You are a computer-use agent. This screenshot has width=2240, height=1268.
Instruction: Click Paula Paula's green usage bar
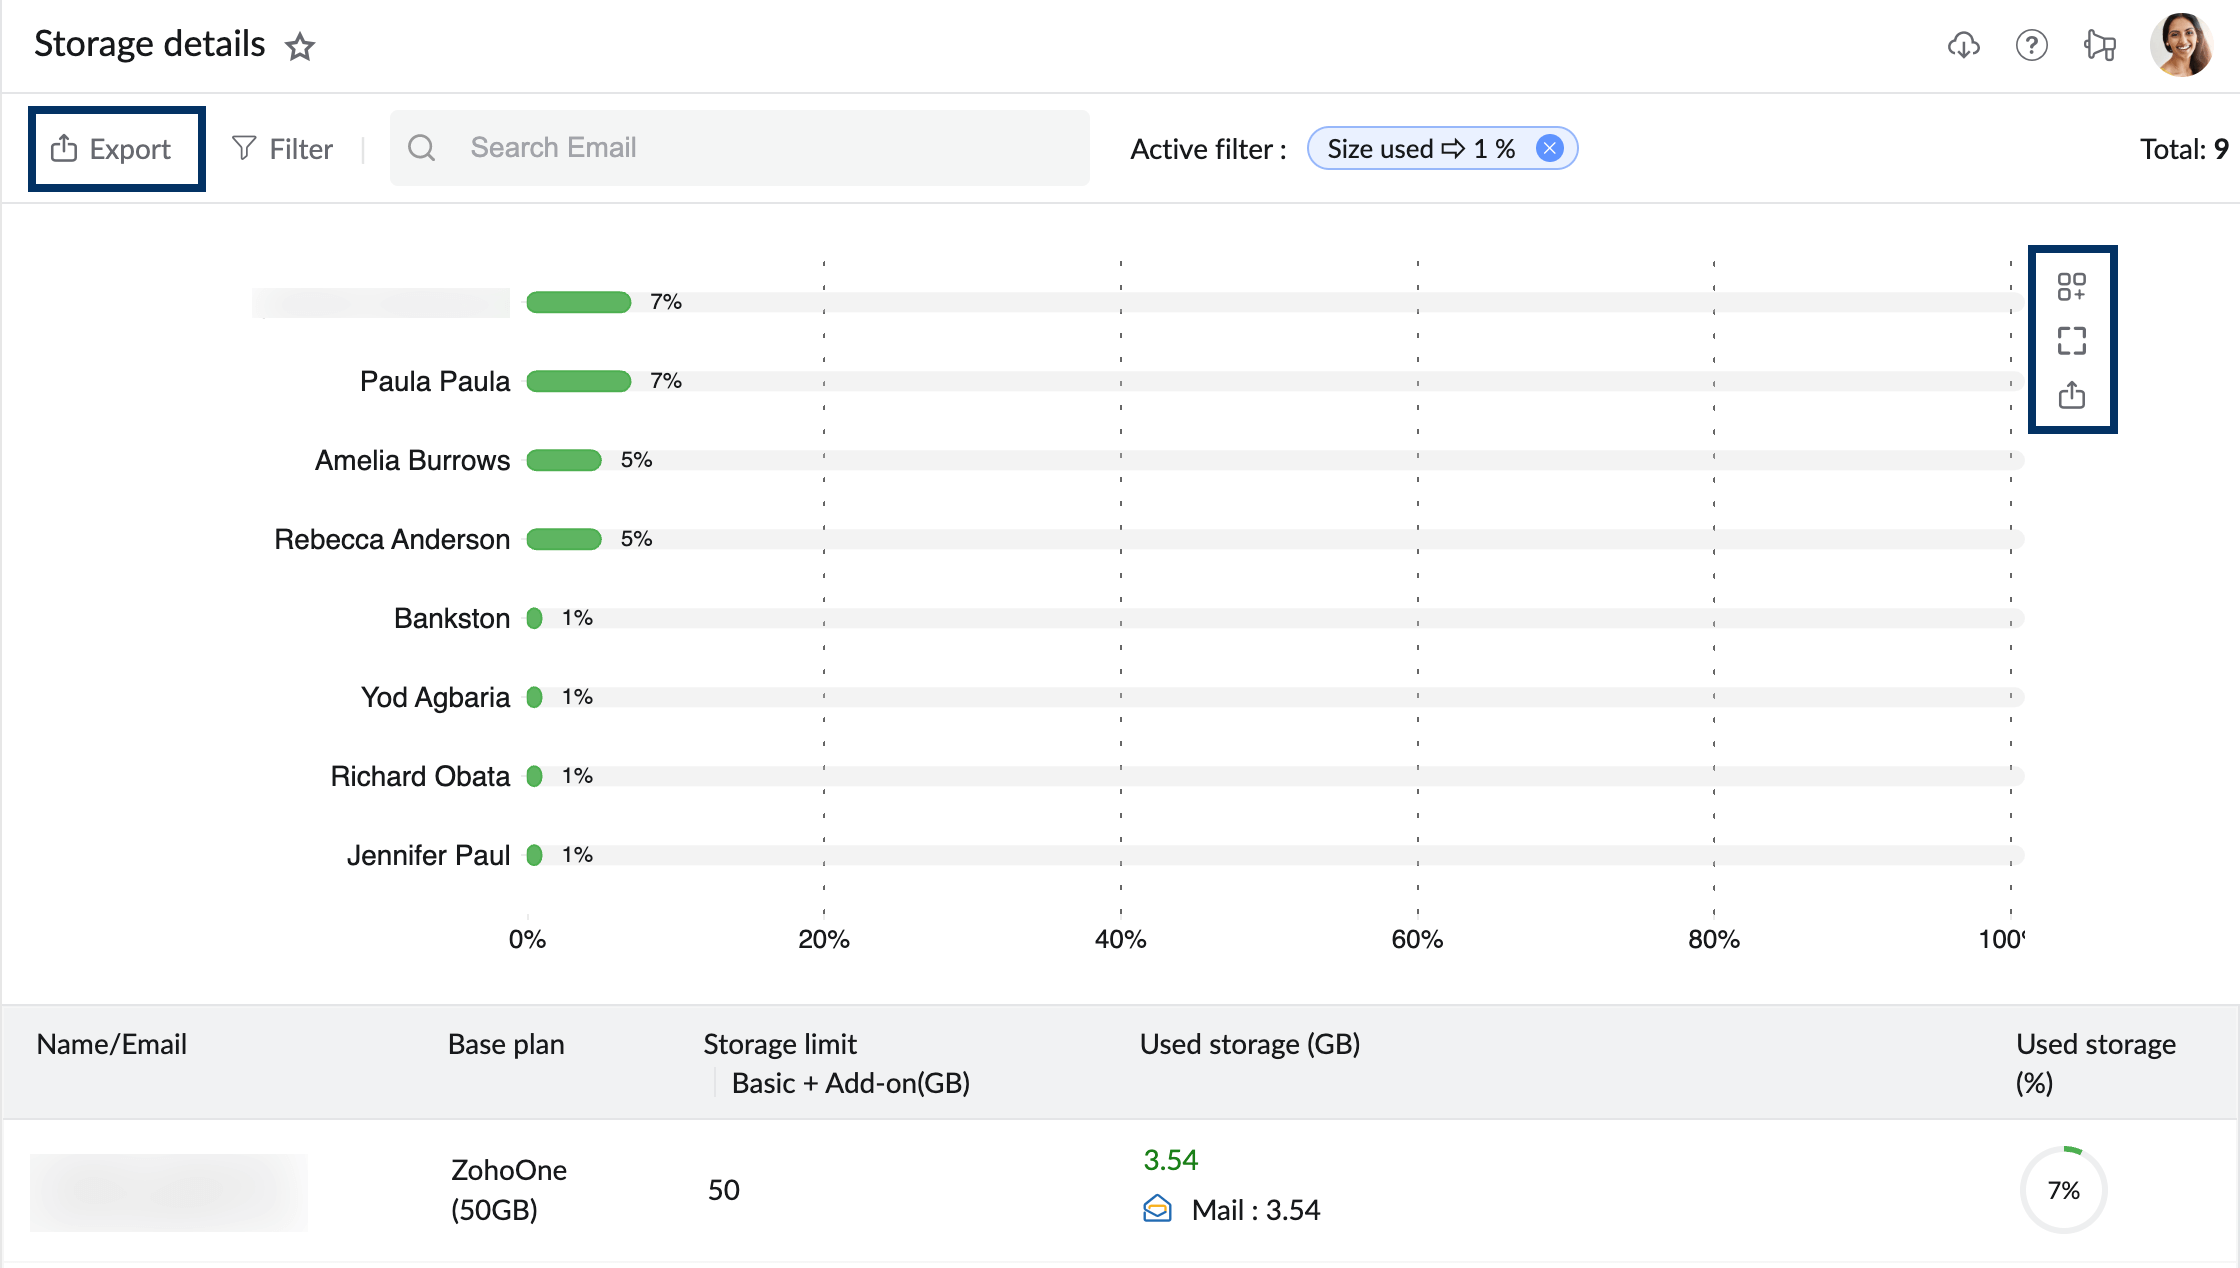point(578,381)
